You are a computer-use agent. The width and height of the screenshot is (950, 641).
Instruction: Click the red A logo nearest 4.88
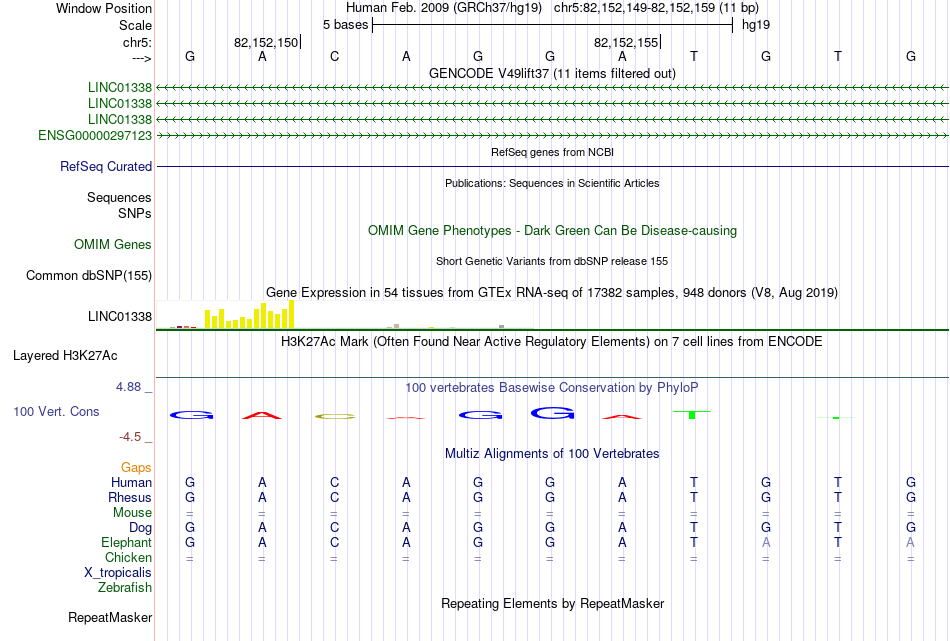[x=262, y=415]
